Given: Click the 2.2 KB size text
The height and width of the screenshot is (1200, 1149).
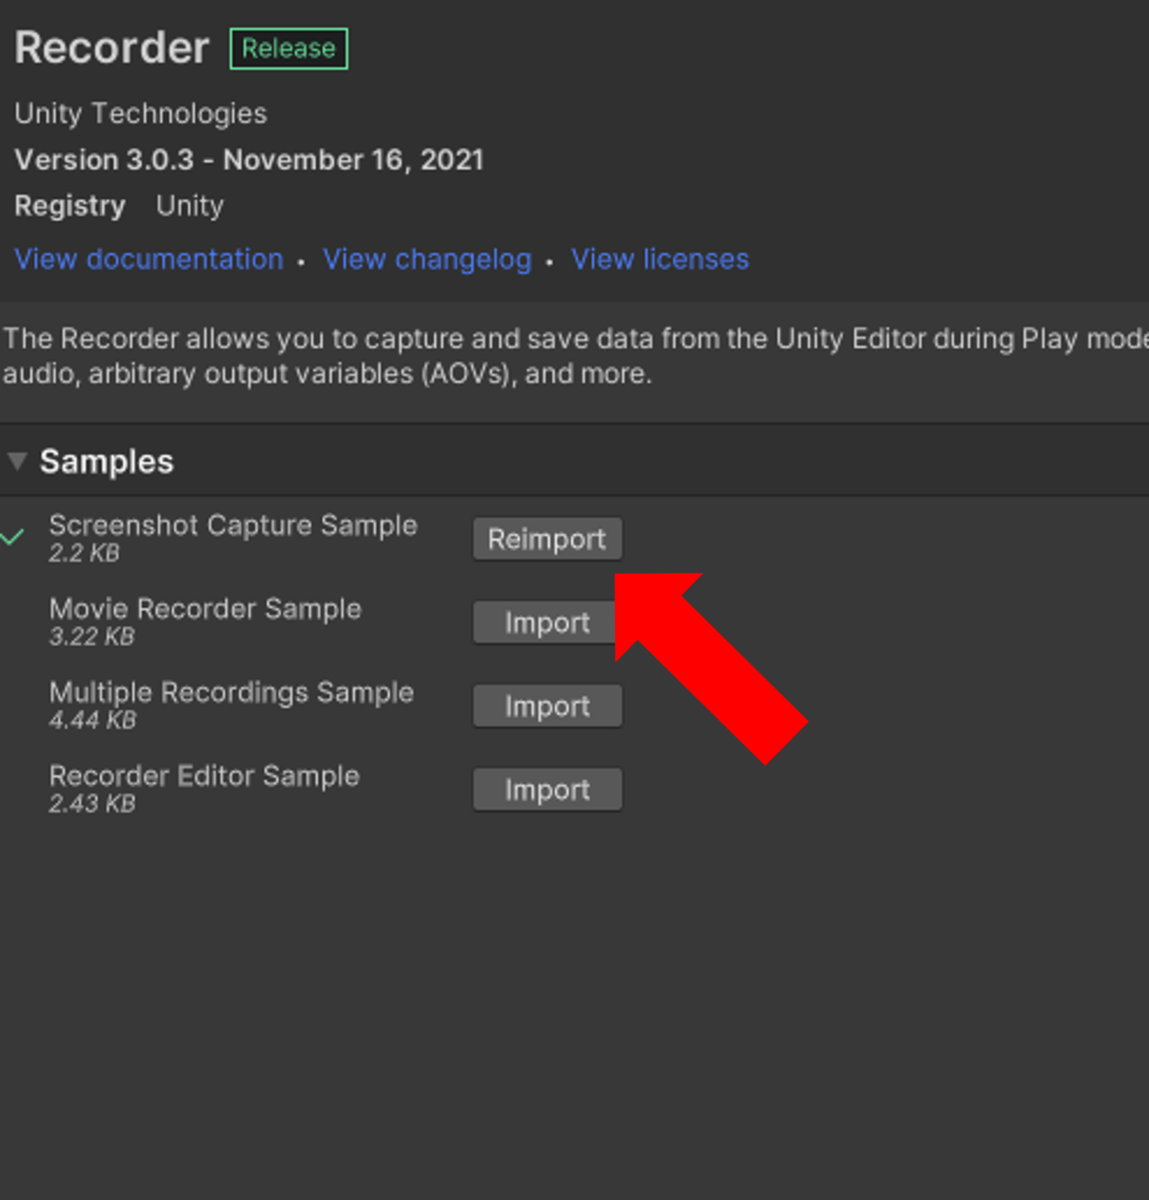Looking at the screenshot, I should click(x=84, y=553).
